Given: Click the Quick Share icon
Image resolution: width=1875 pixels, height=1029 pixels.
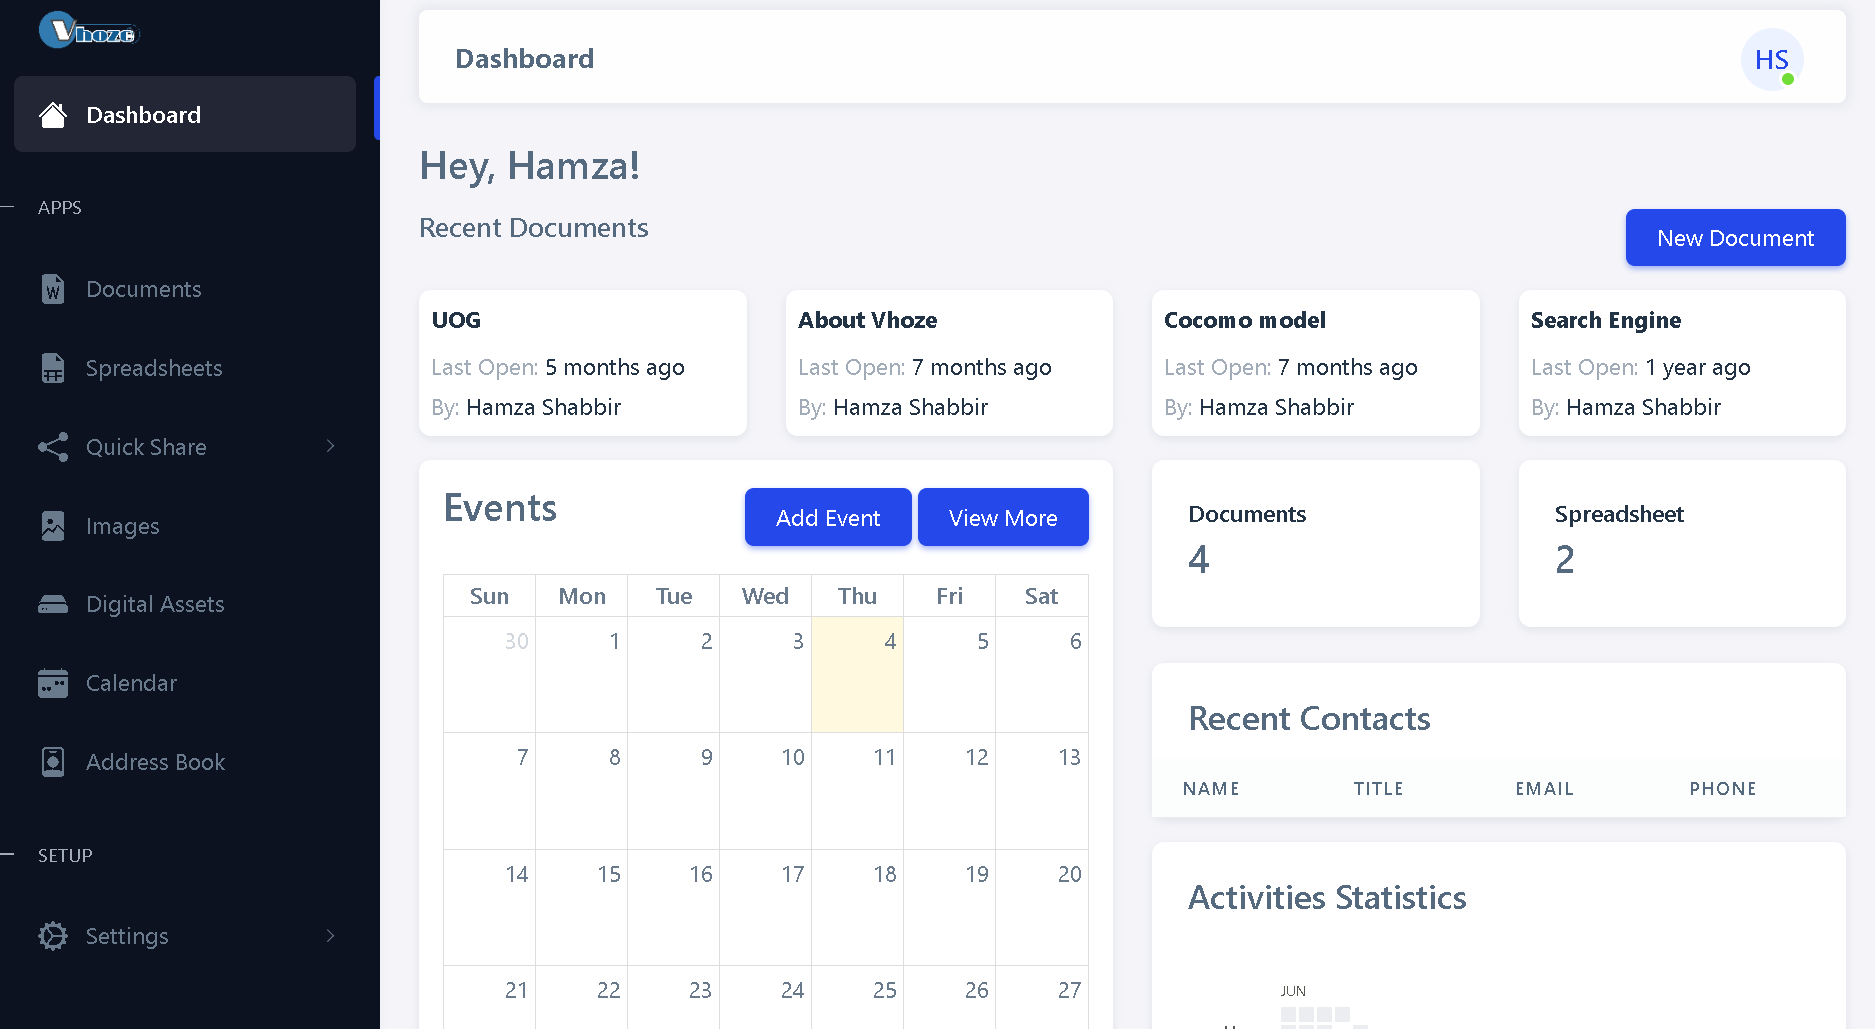Looking at the screenshot, I should (x=53, y=447).
